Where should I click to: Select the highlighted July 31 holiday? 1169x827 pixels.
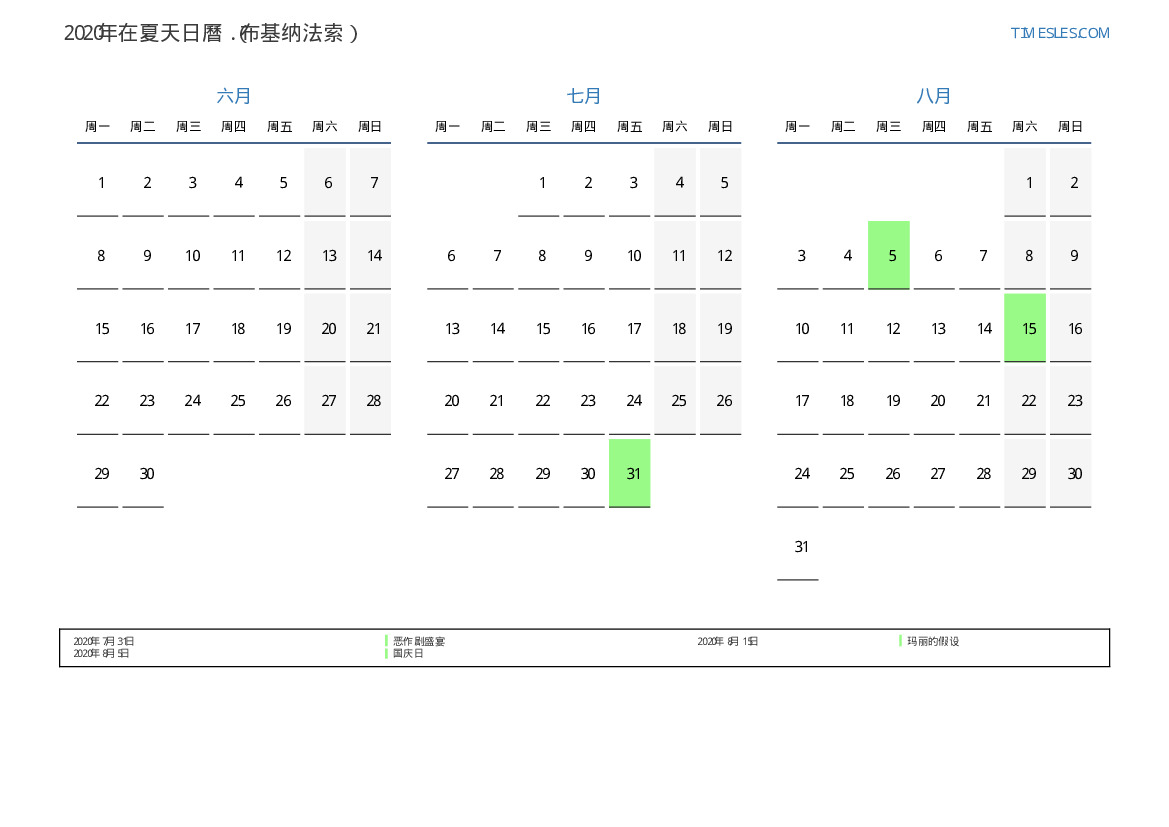(x=630, y=474)
